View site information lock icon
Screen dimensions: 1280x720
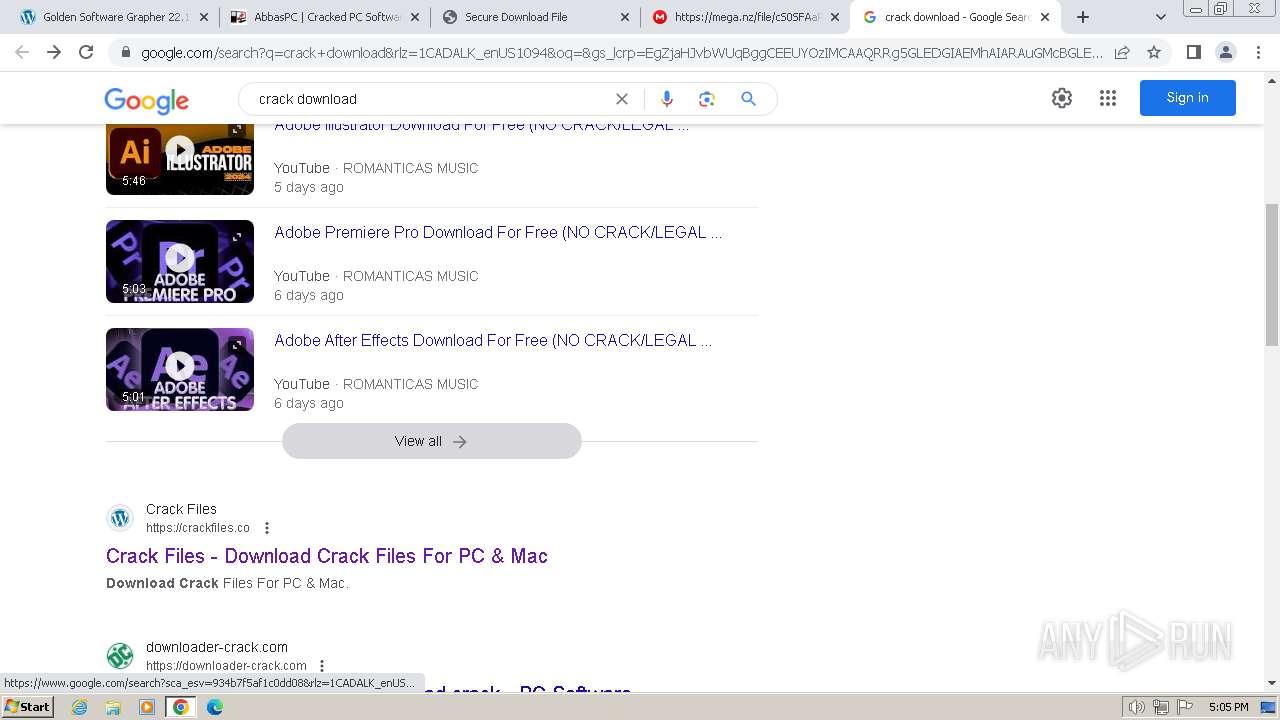(126, 52)
